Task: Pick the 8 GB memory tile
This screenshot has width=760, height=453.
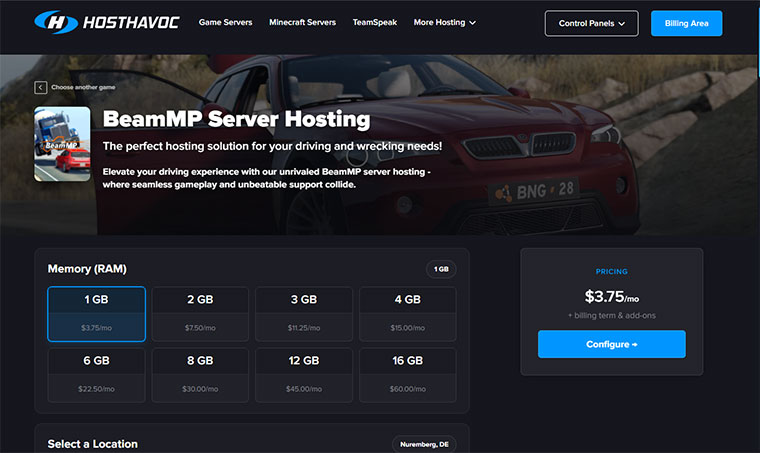Action: pyautogui.click(x=200, y=375)
